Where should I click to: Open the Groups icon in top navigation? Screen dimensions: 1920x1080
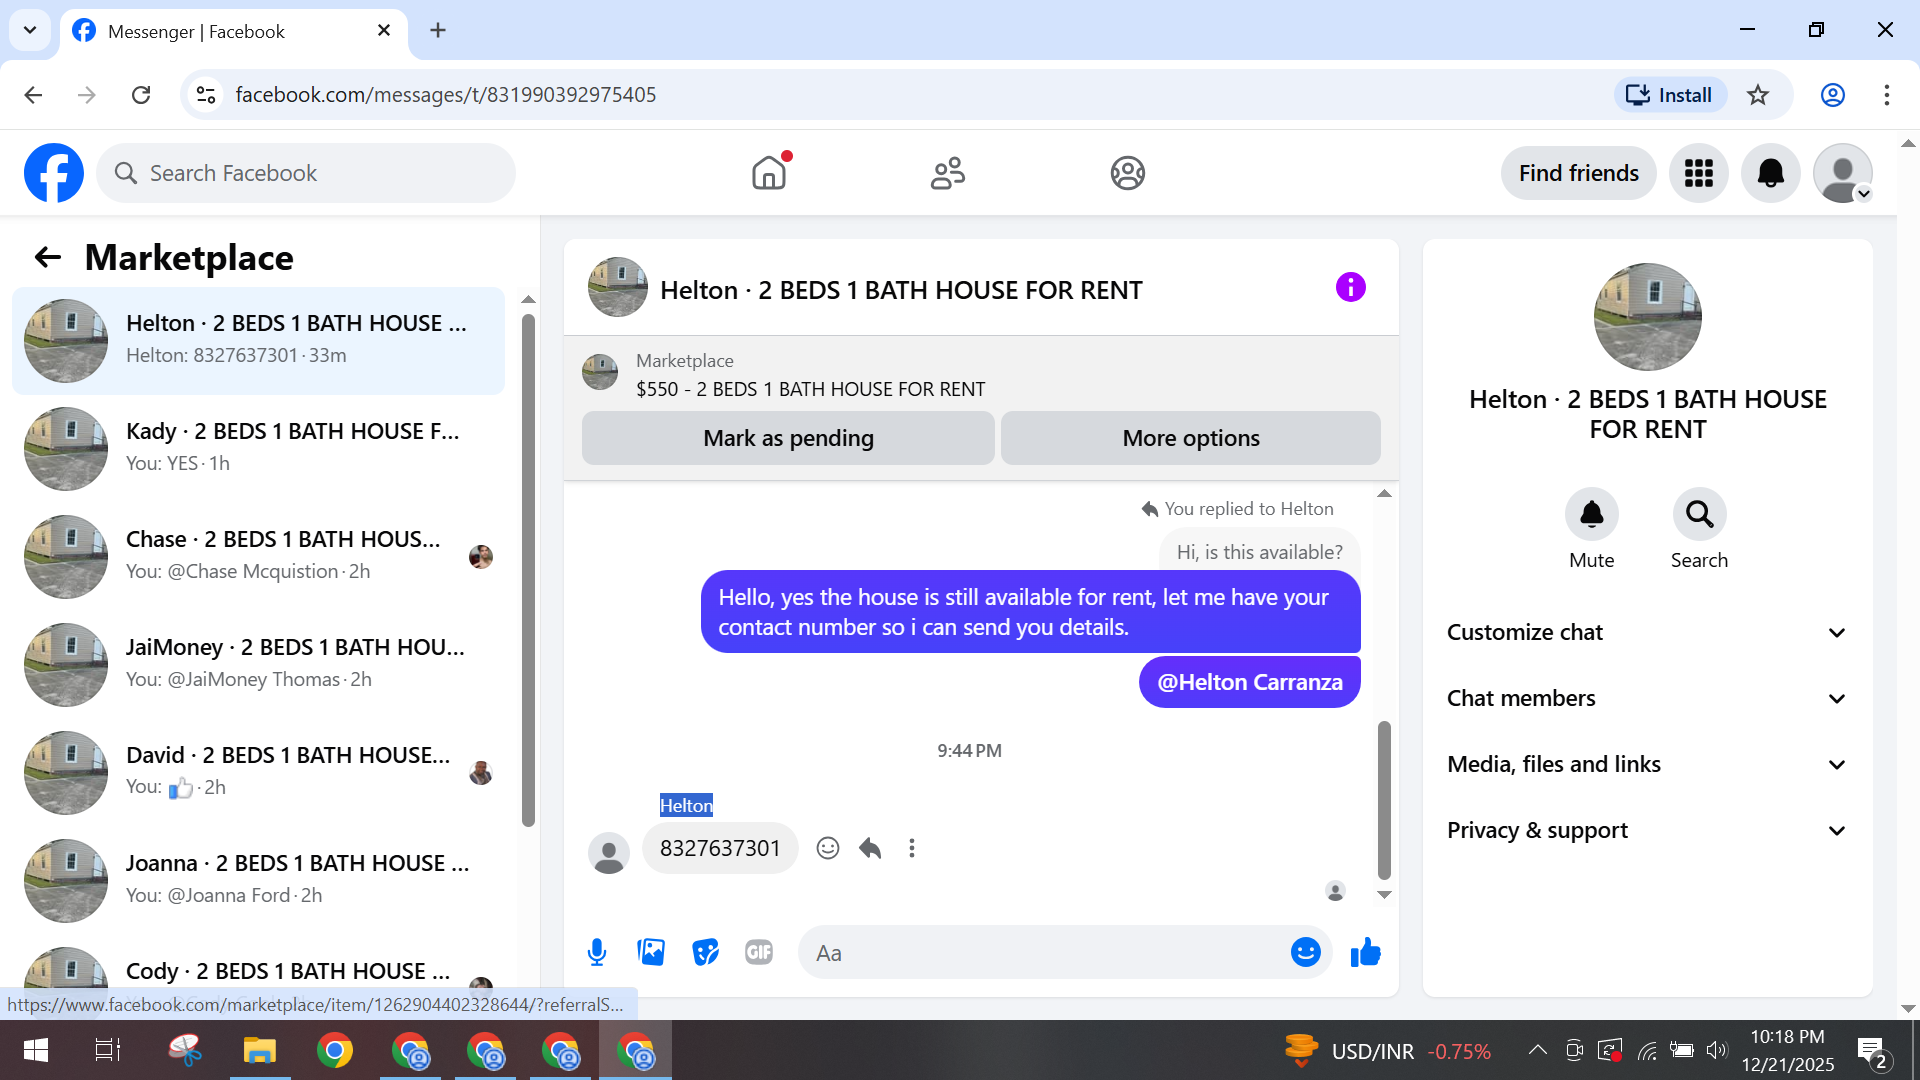coord(1128,173)
